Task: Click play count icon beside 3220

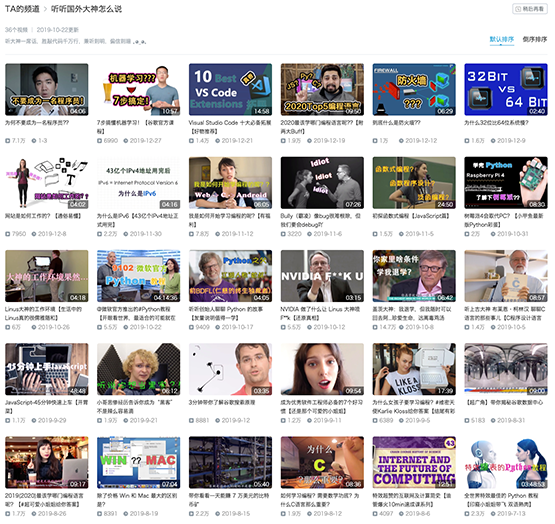Action: pyautogui.click(x=283, y=234)
